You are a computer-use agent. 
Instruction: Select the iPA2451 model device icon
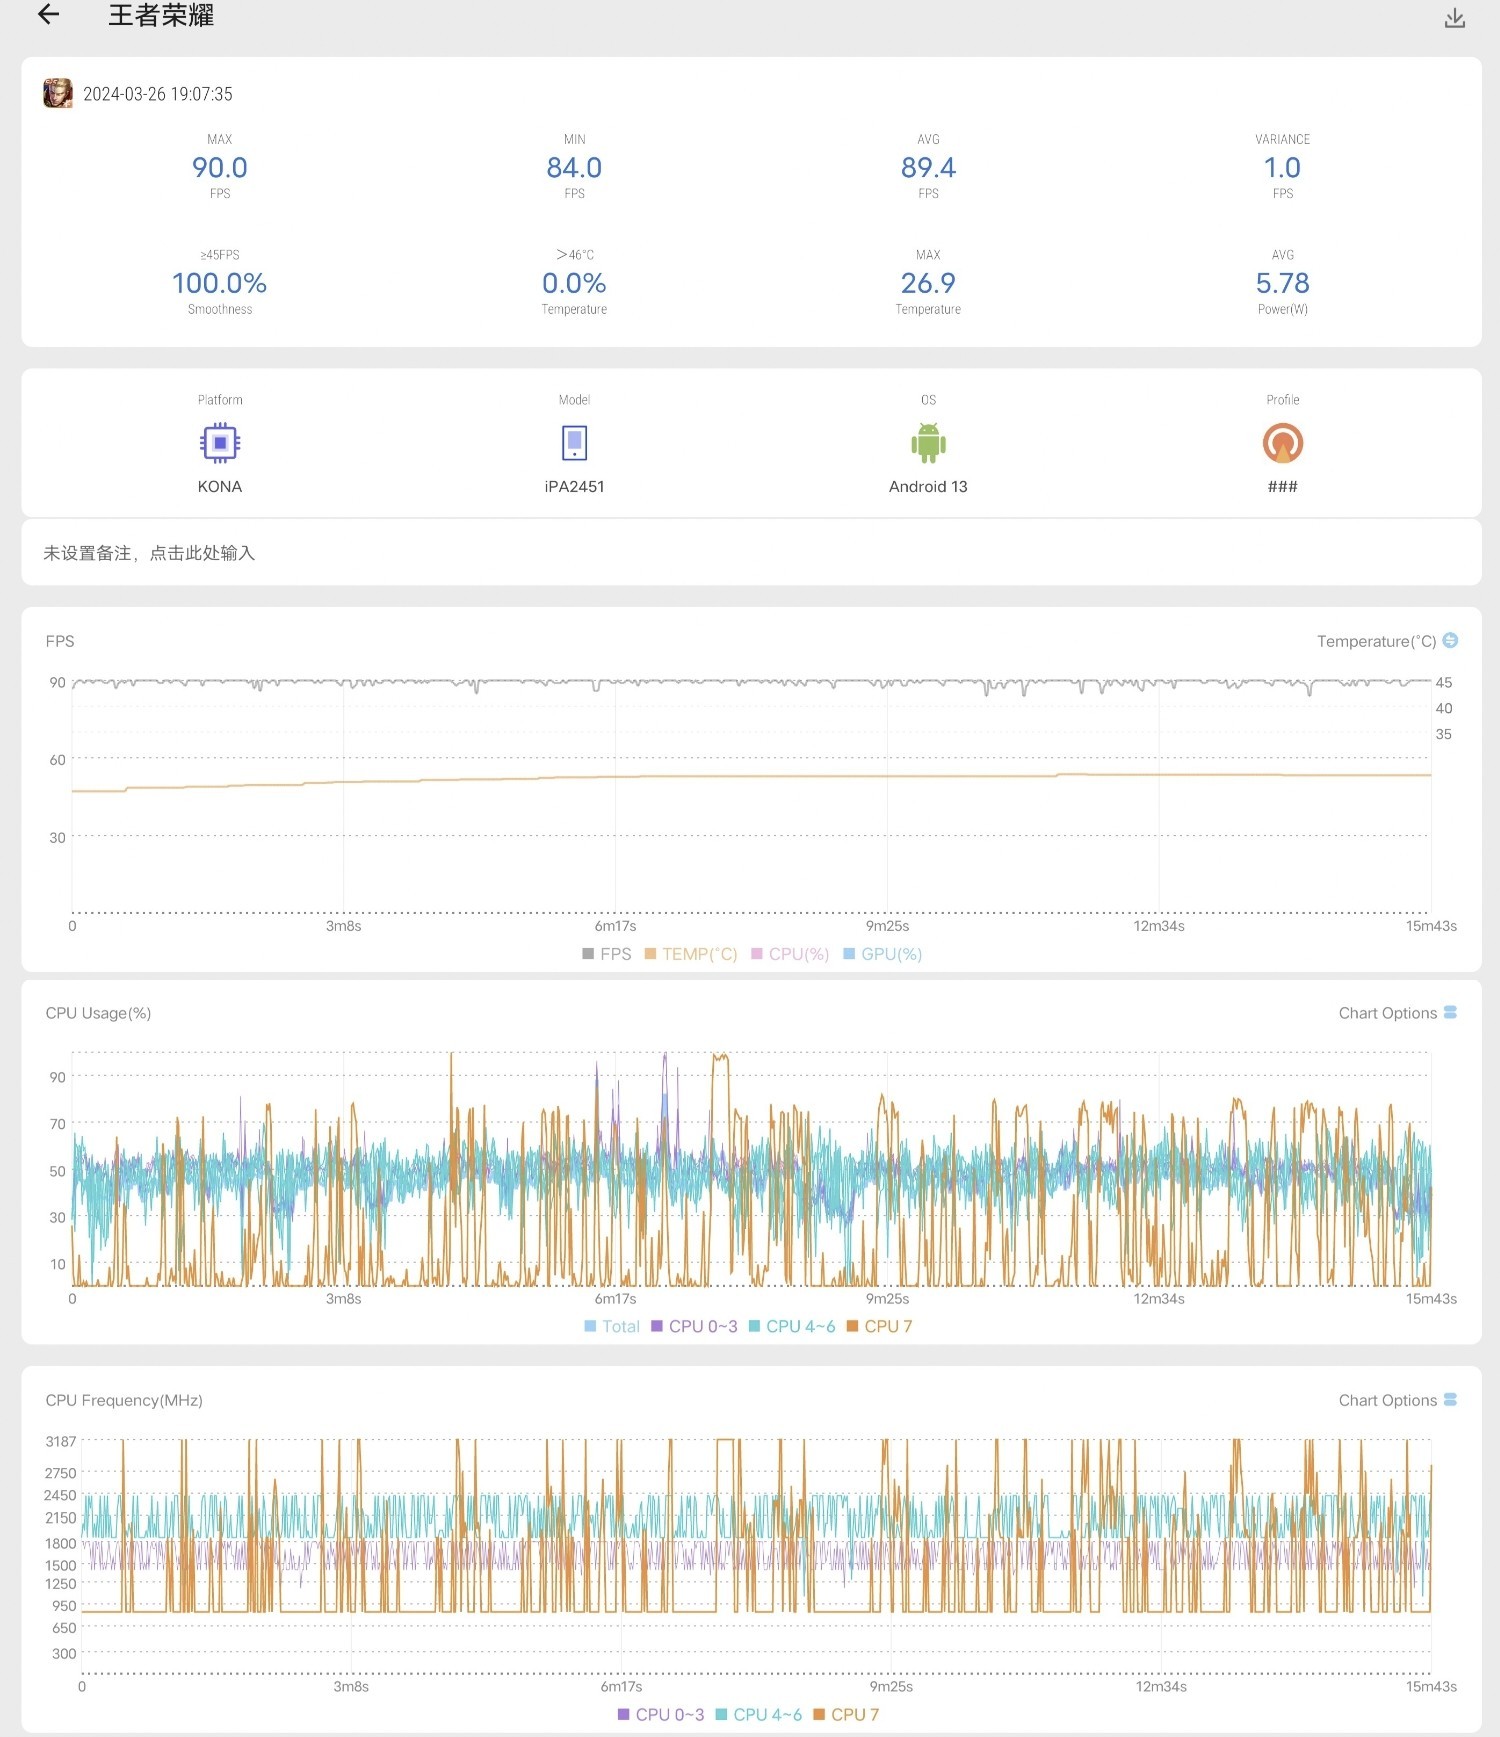pyautogui.click(x=574, y=443)
